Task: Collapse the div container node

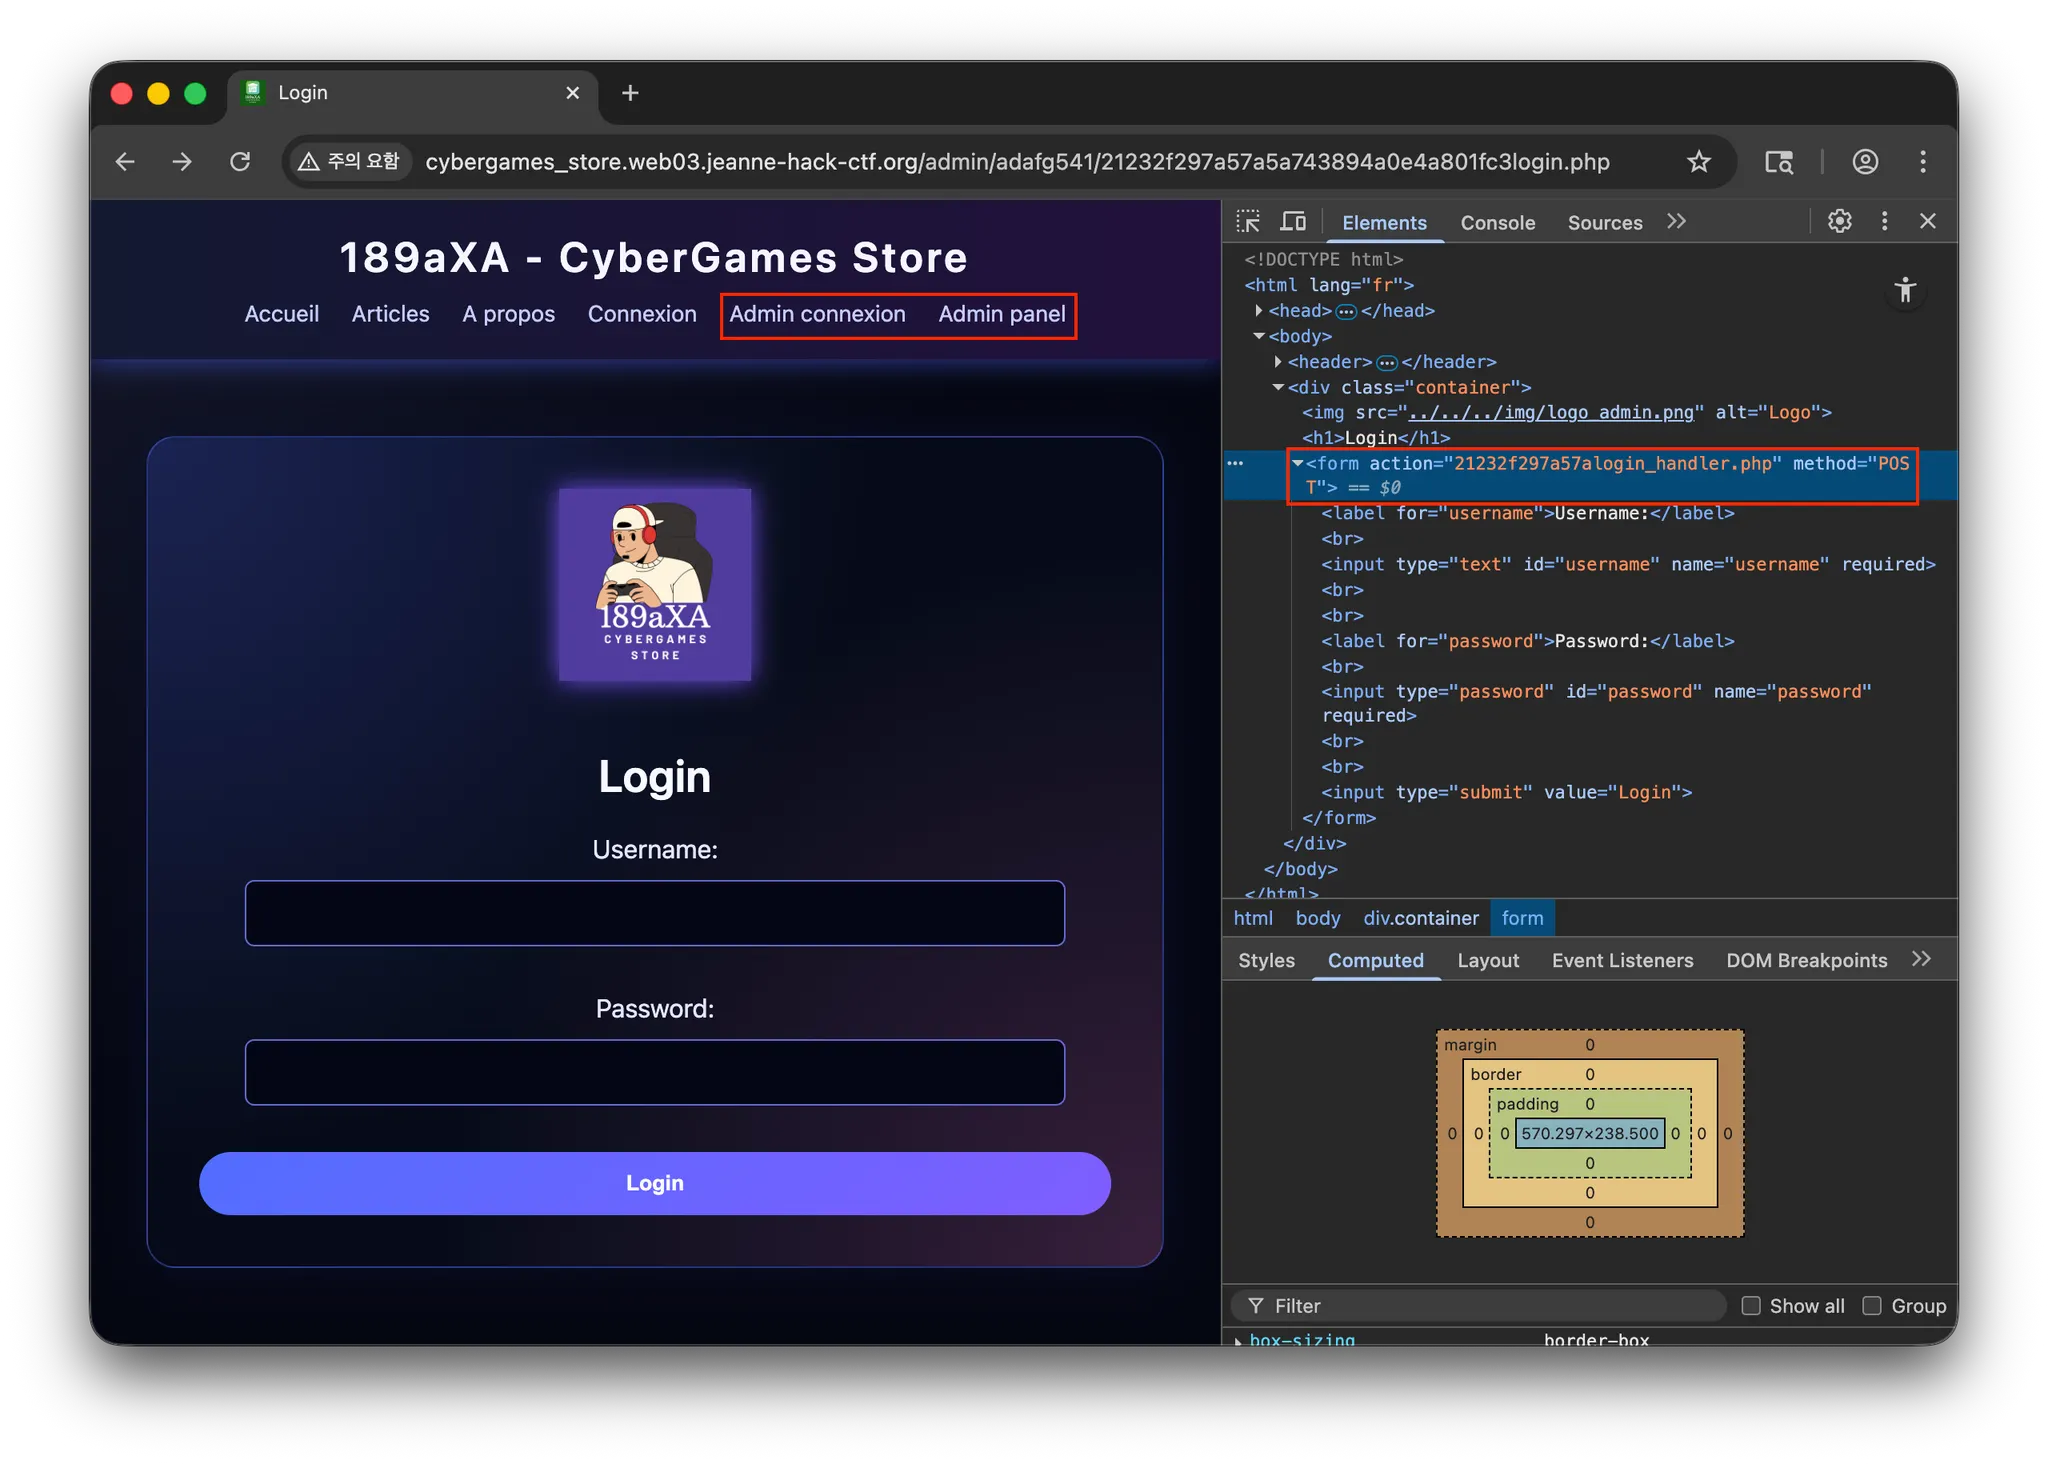Action: [1278, 387]
